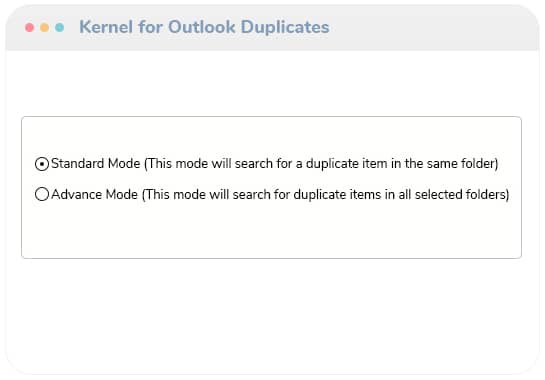Click the word "Outlook" in the title
This screenshot has height=380, width=545.
(202, 27)
